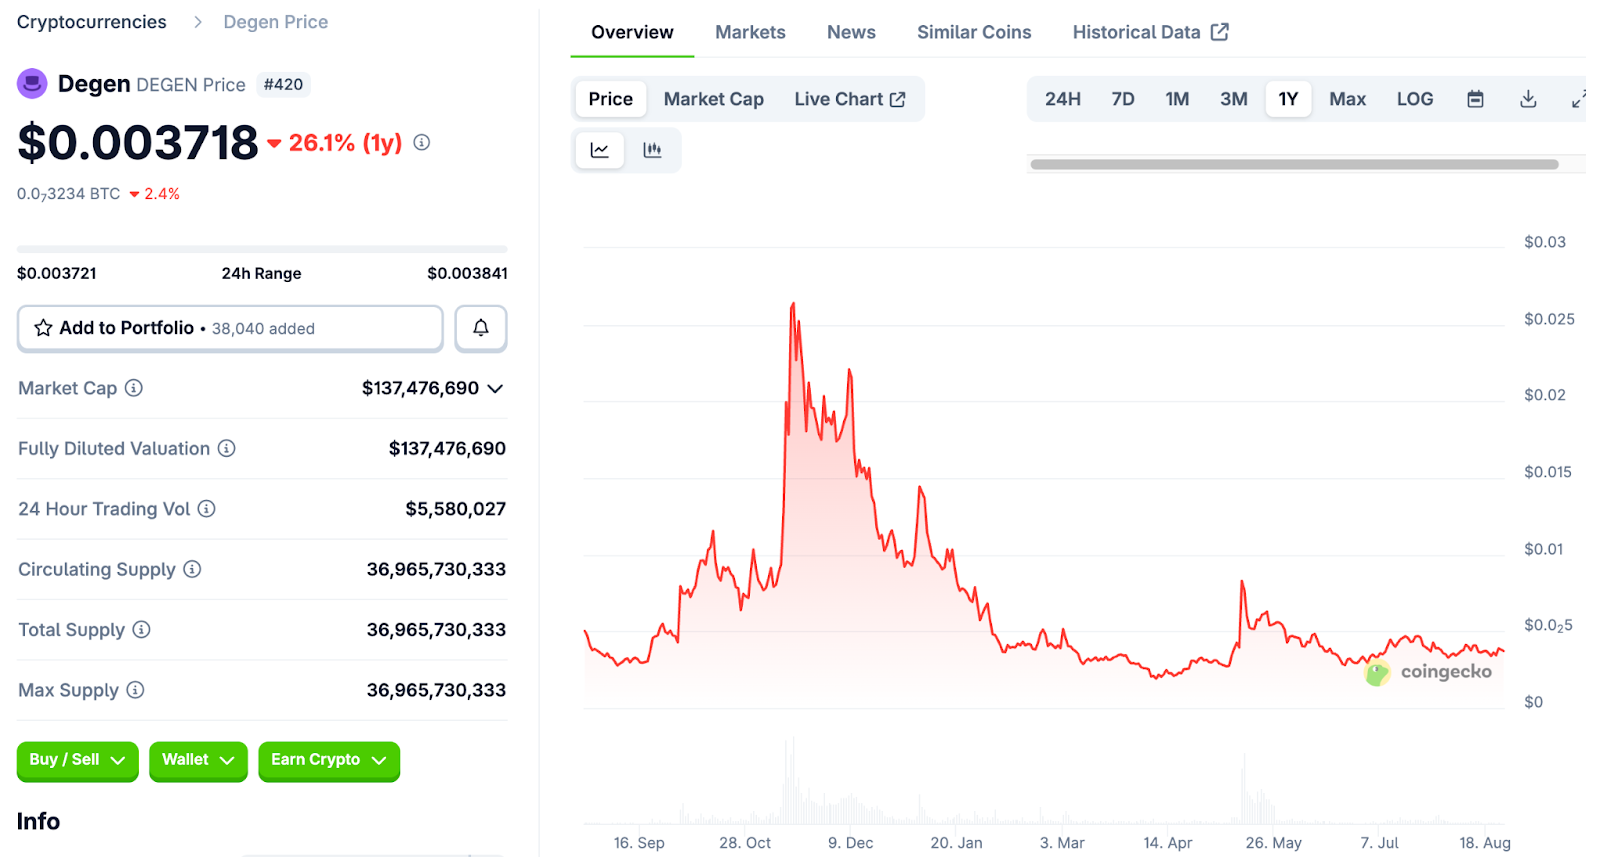Open the calendar date range picker
Image resolution: width=1600 pixels, height=857 pixels.
[1475, 99]
